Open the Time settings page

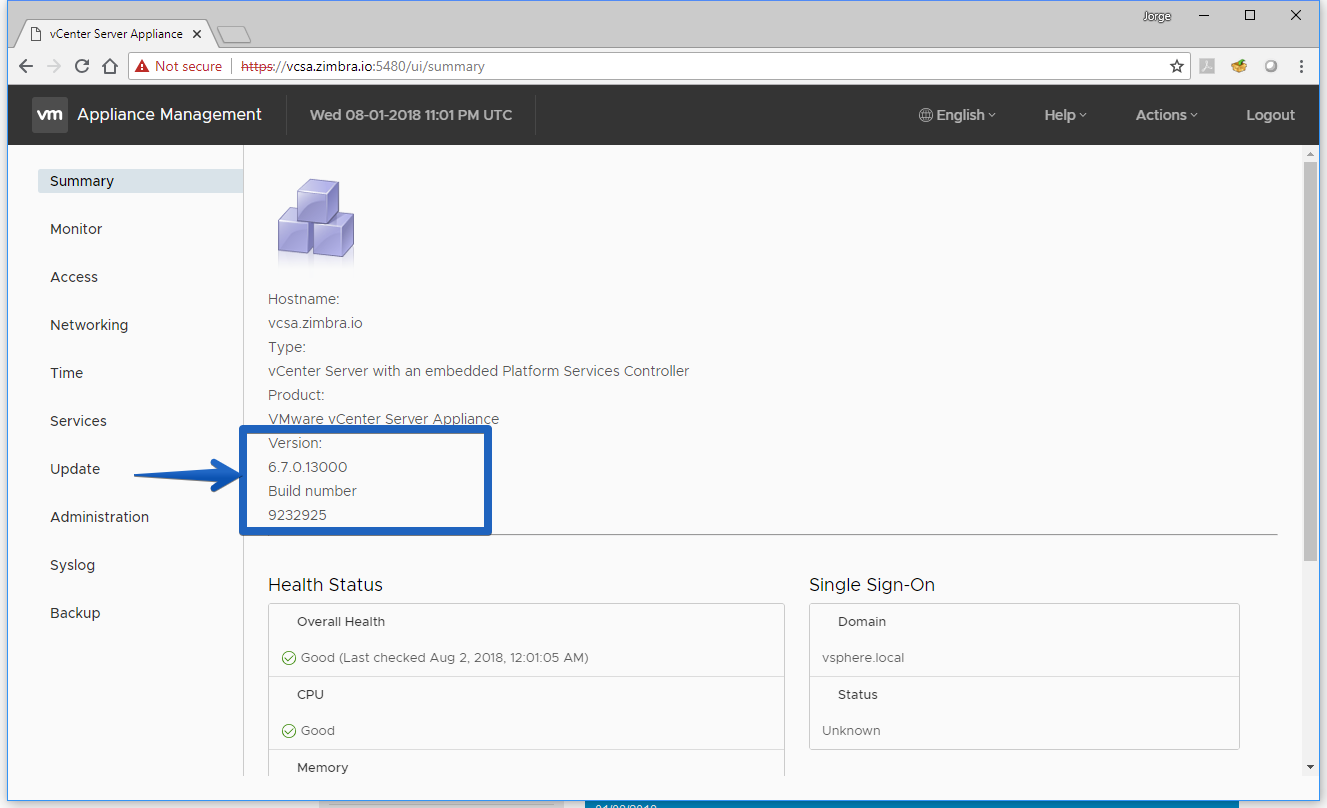tap(67, 373)
